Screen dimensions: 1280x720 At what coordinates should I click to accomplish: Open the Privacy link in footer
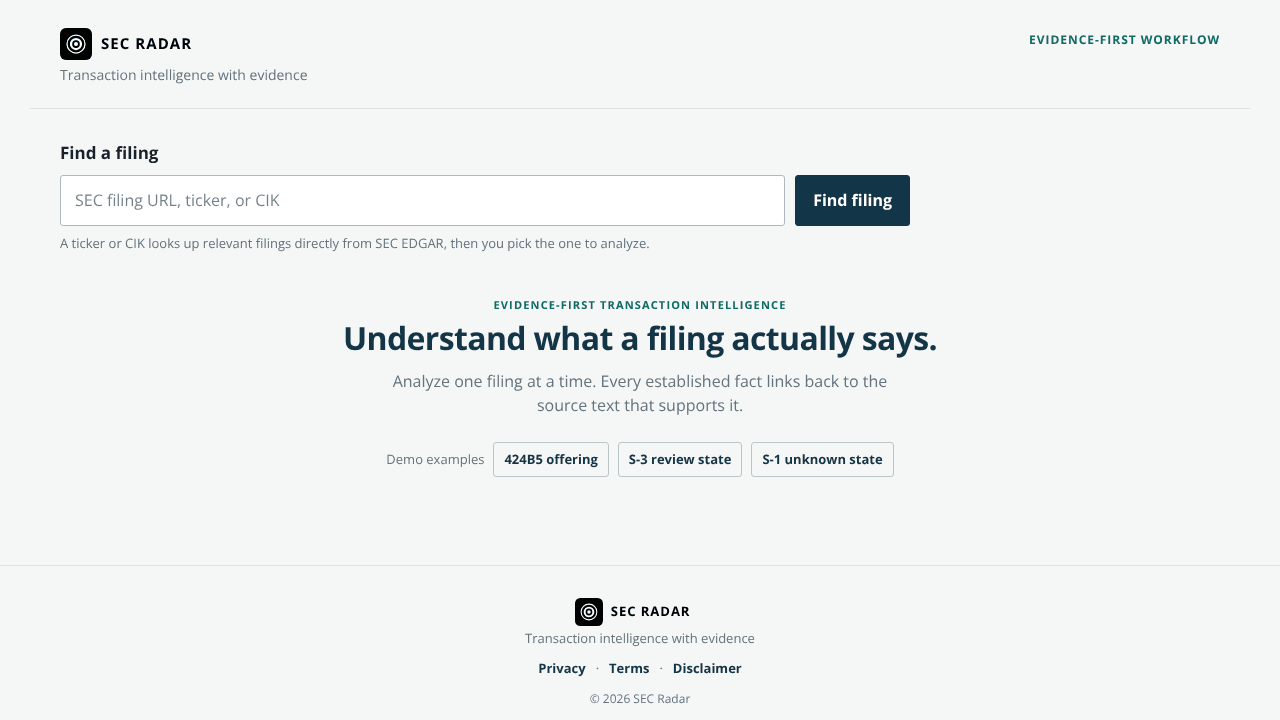(562, 668)
